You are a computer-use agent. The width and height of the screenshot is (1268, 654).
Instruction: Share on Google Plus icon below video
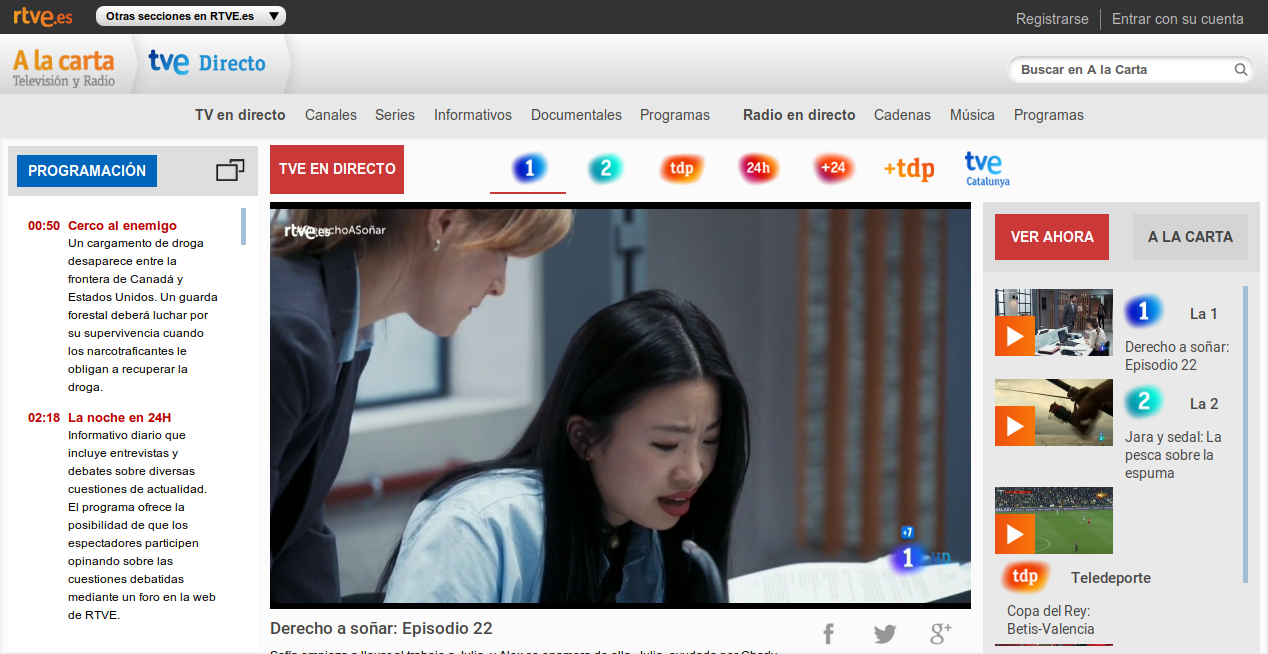(x=940, y=633)
